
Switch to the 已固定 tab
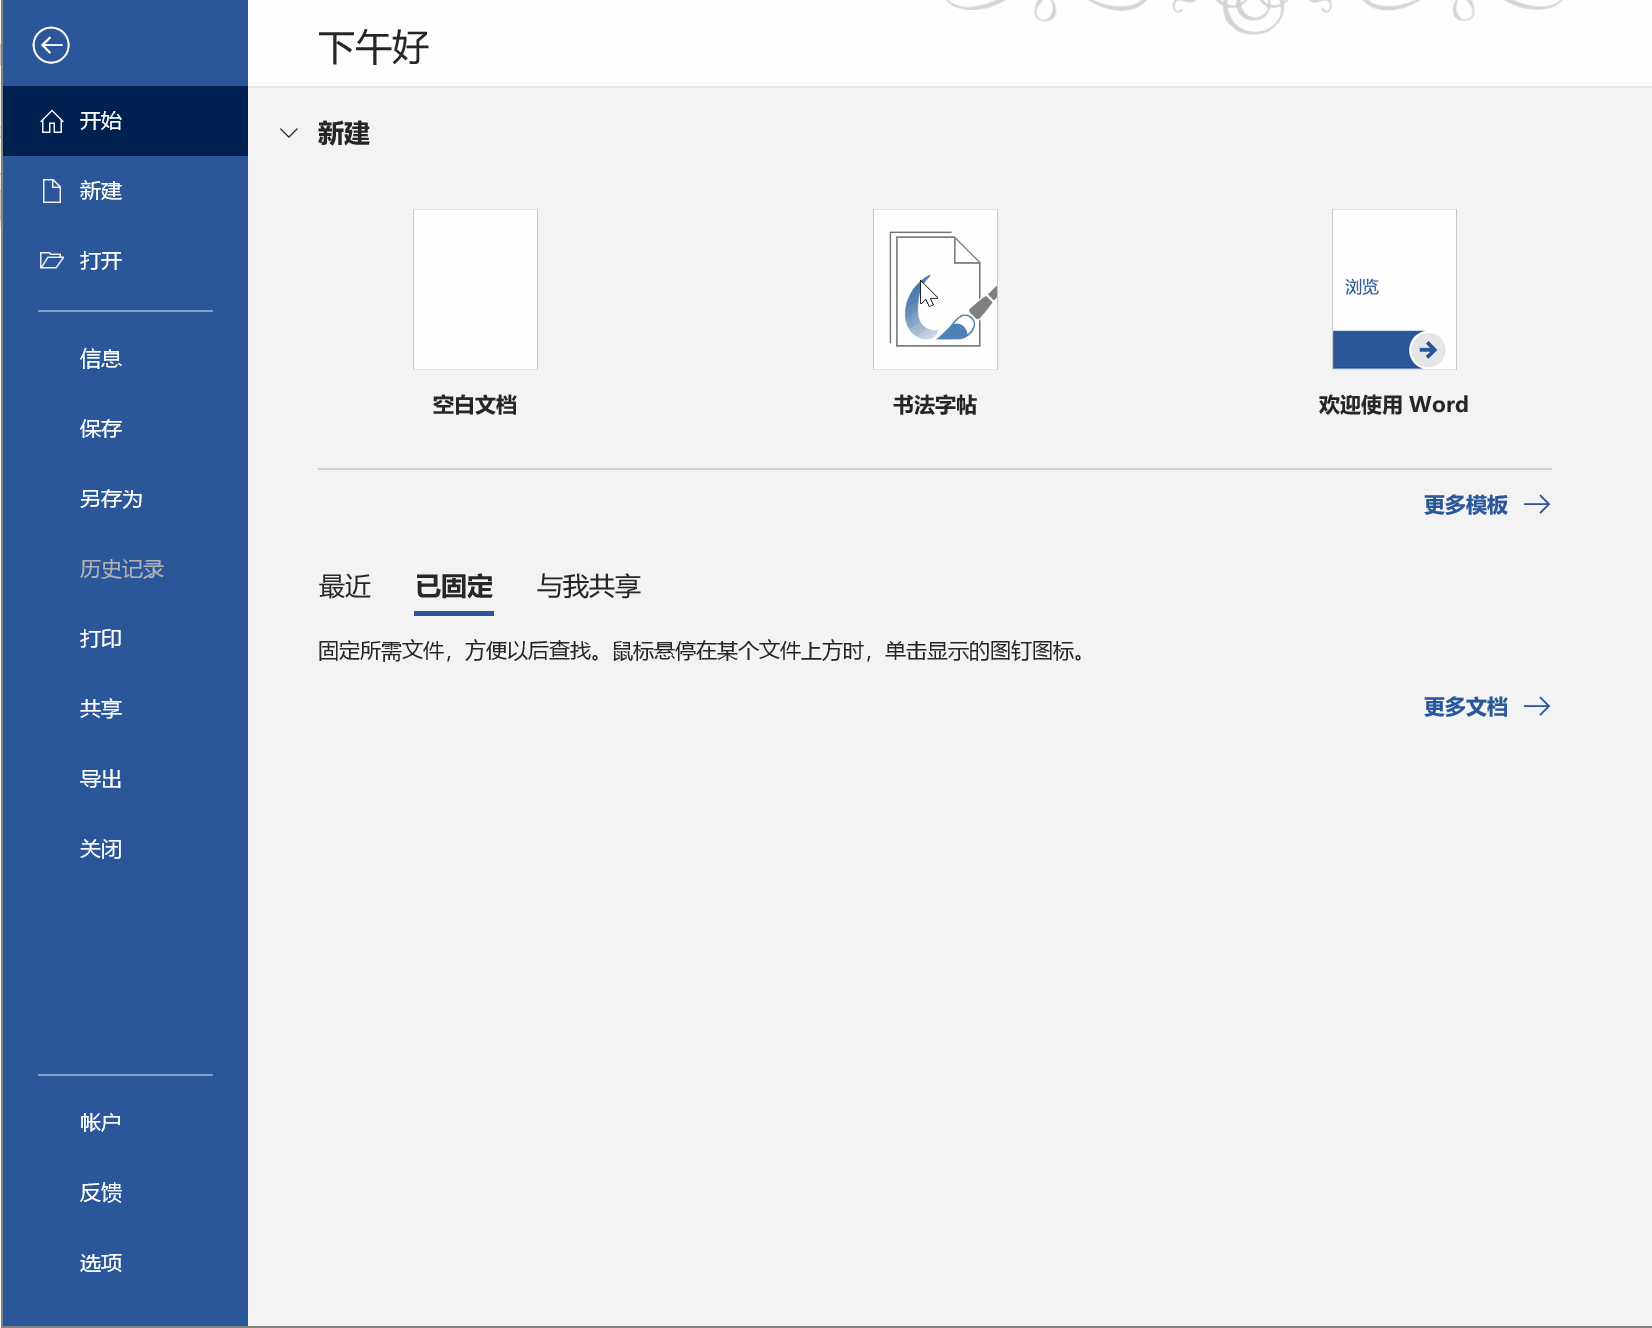point(454,587)
